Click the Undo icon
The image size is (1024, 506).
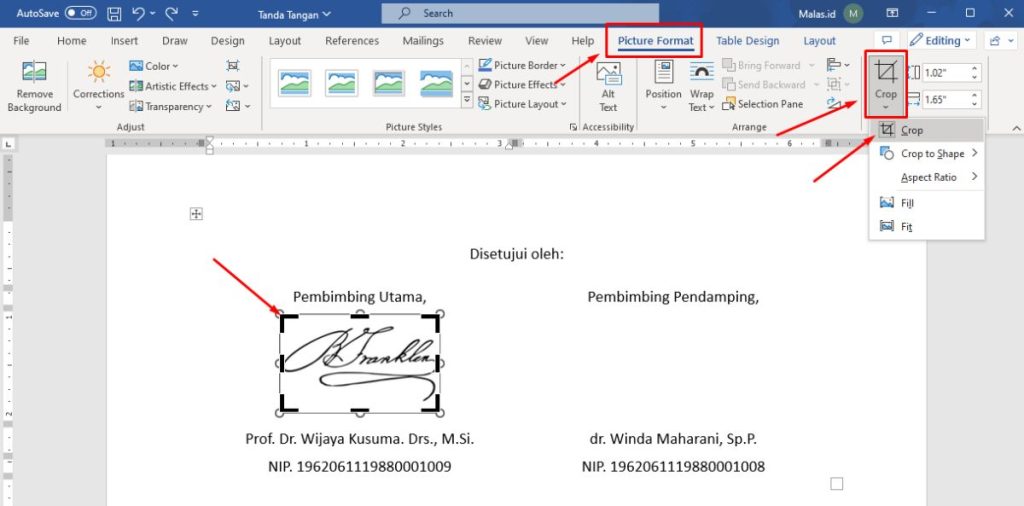click(138, 13)
